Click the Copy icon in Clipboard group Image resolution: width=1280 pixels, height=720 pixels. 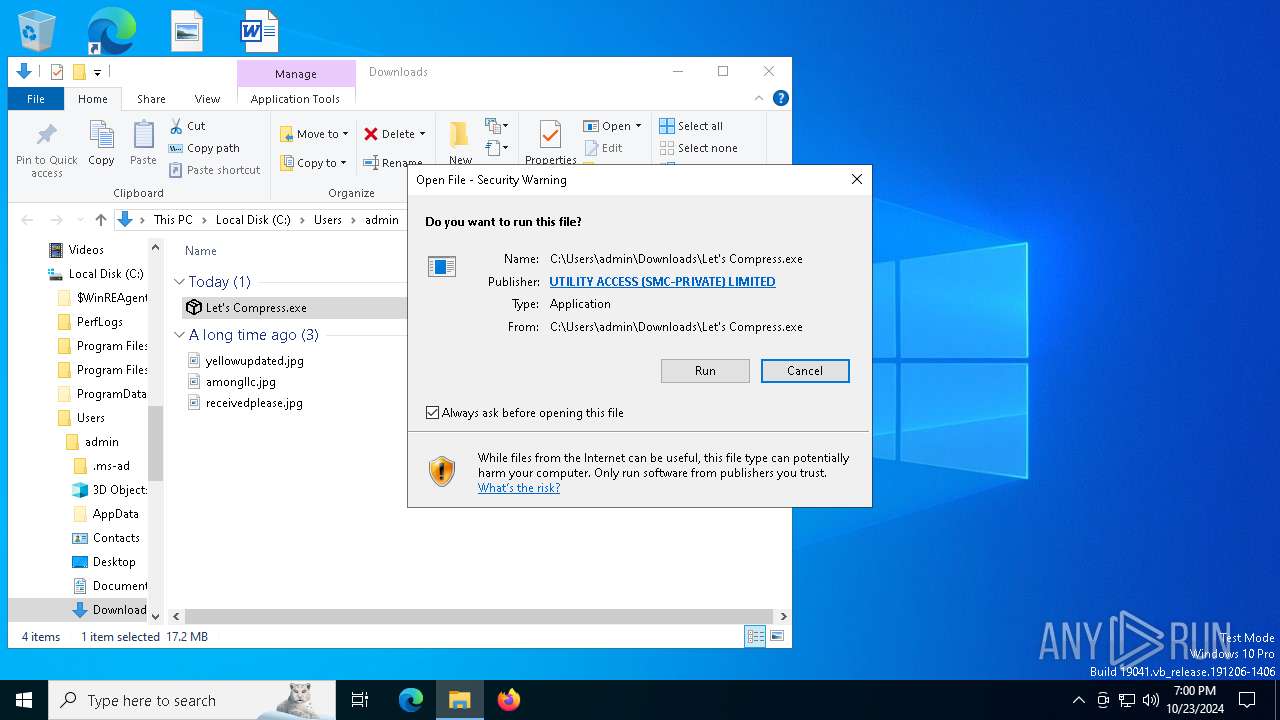tap(101, 143)
